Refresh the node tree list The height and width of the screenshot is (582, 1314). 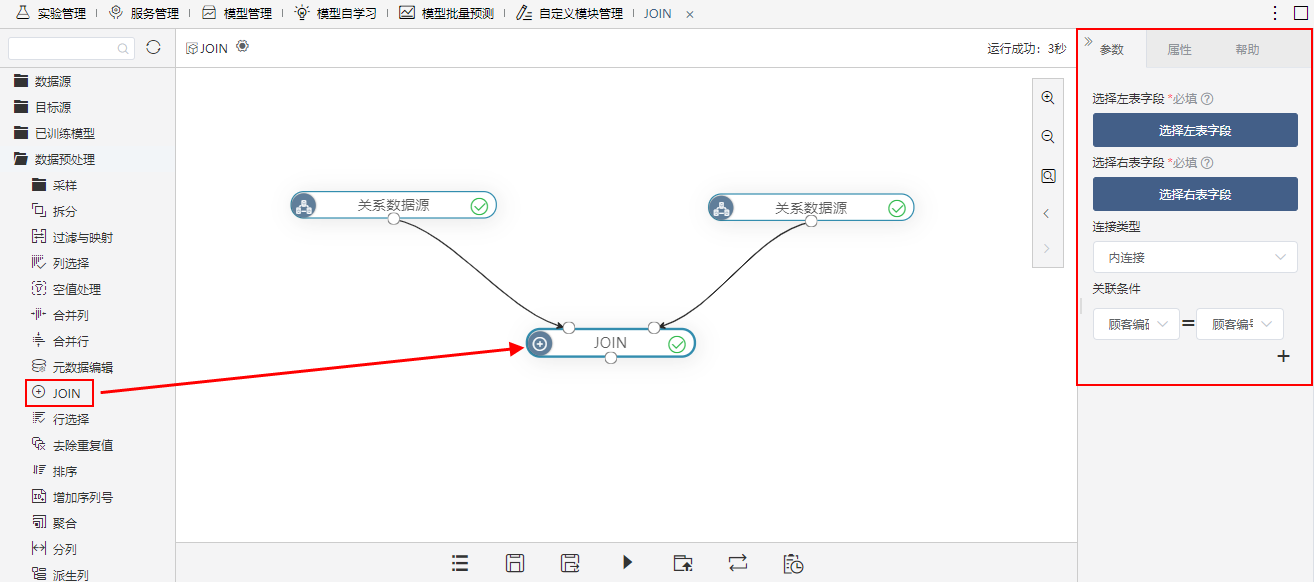click(x=153, y=47)
